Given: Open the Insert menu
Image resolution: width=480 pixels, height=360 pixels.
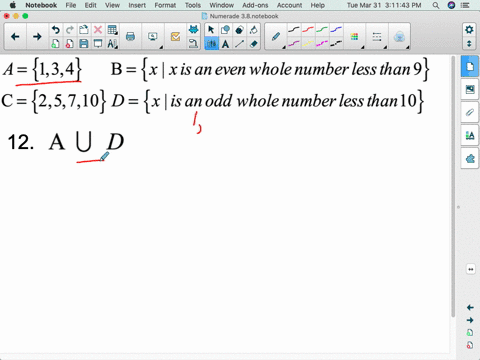Looking at the screenshot, I should click(x=137, y=5).
